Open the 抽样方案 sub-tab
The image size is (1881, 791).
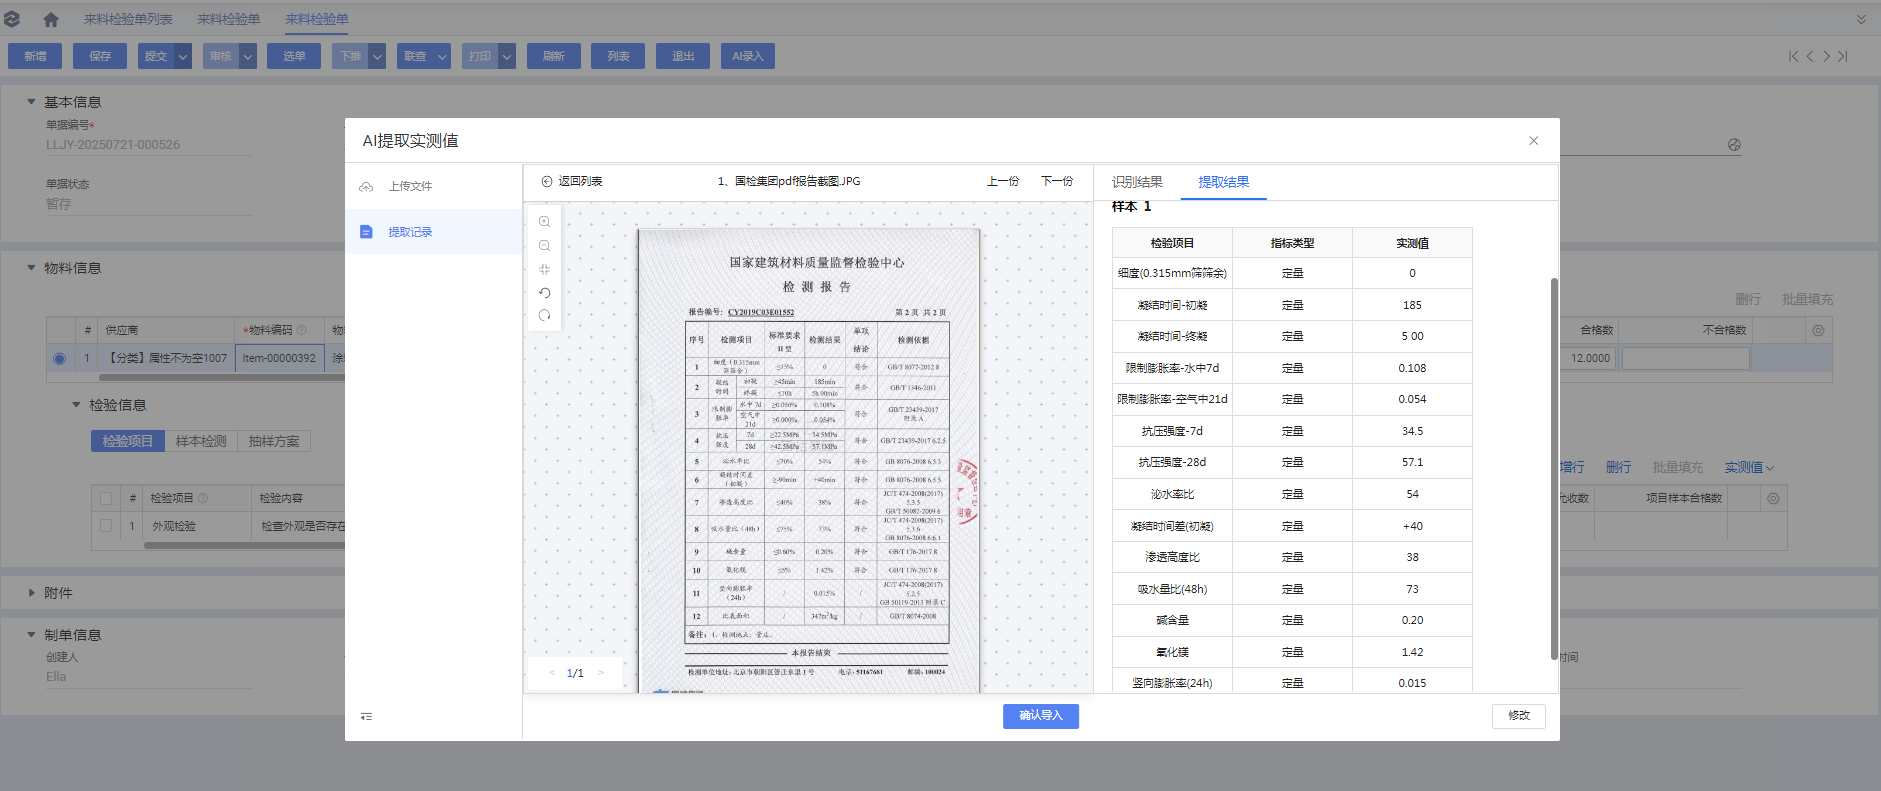[274, 441]
